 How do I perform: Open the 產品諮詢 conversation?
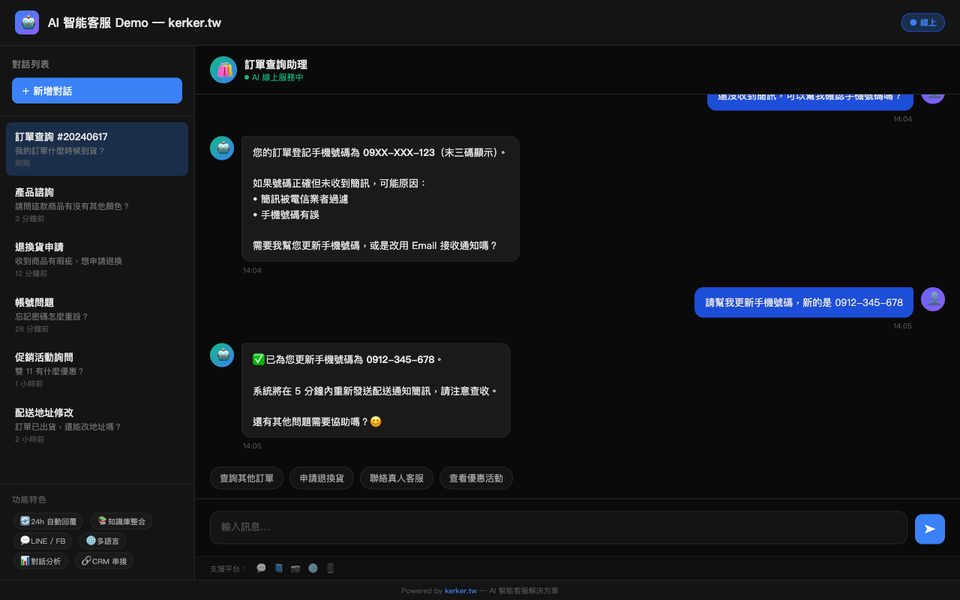[97, 204]
